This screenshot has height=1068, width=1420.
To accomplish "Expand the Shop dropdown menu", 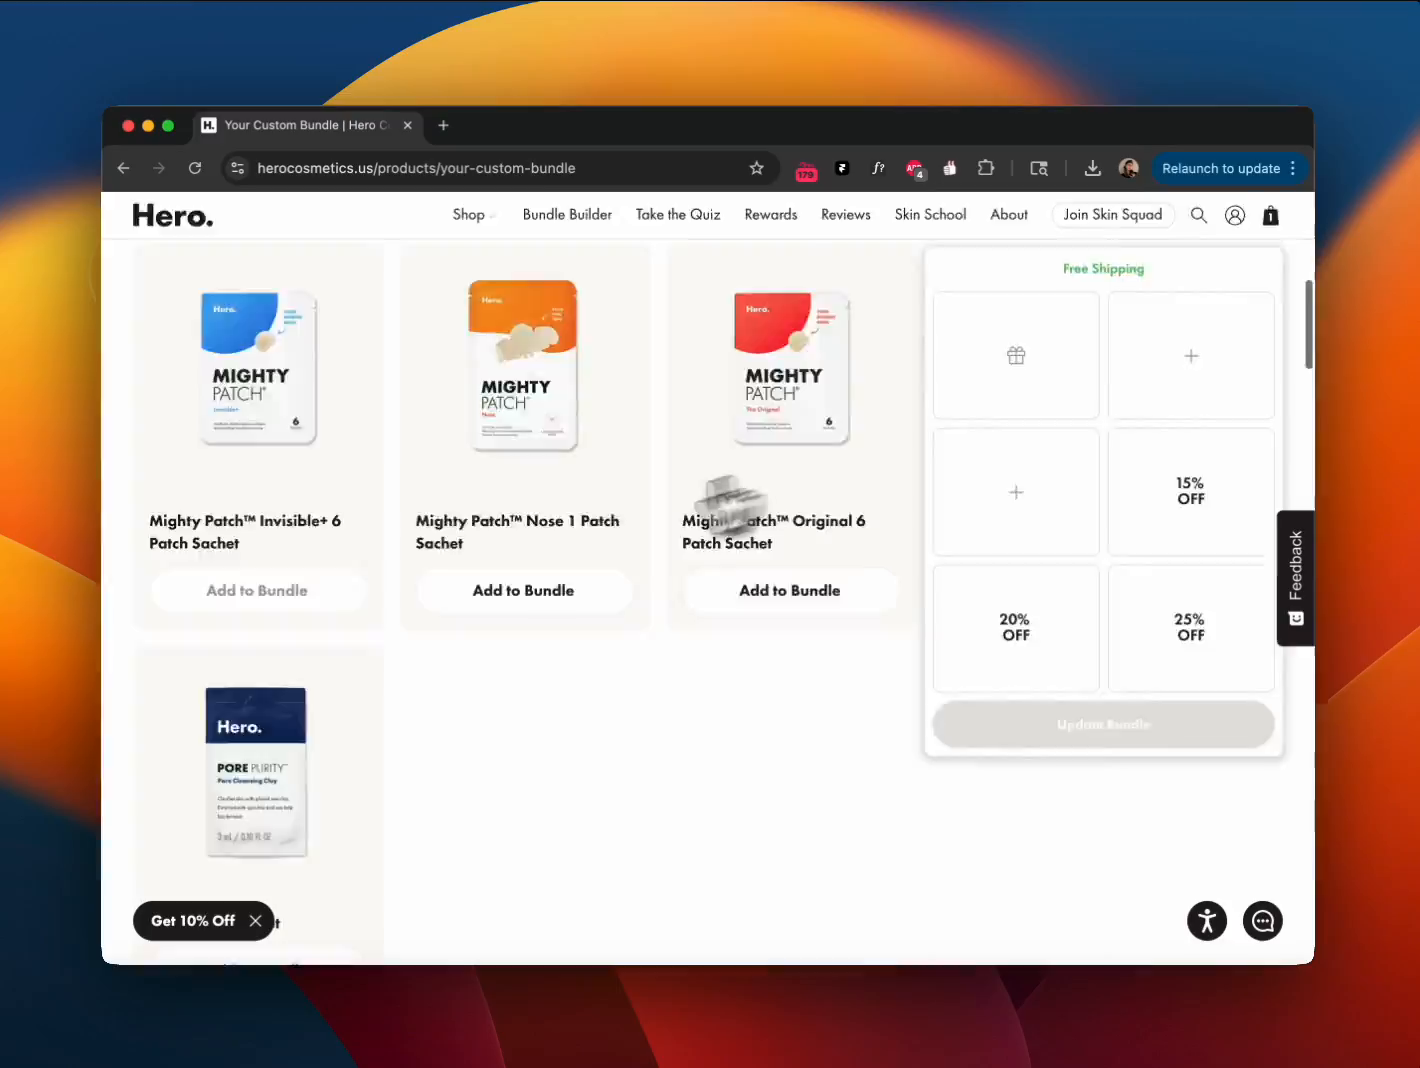I will click(x=469, y=215).
